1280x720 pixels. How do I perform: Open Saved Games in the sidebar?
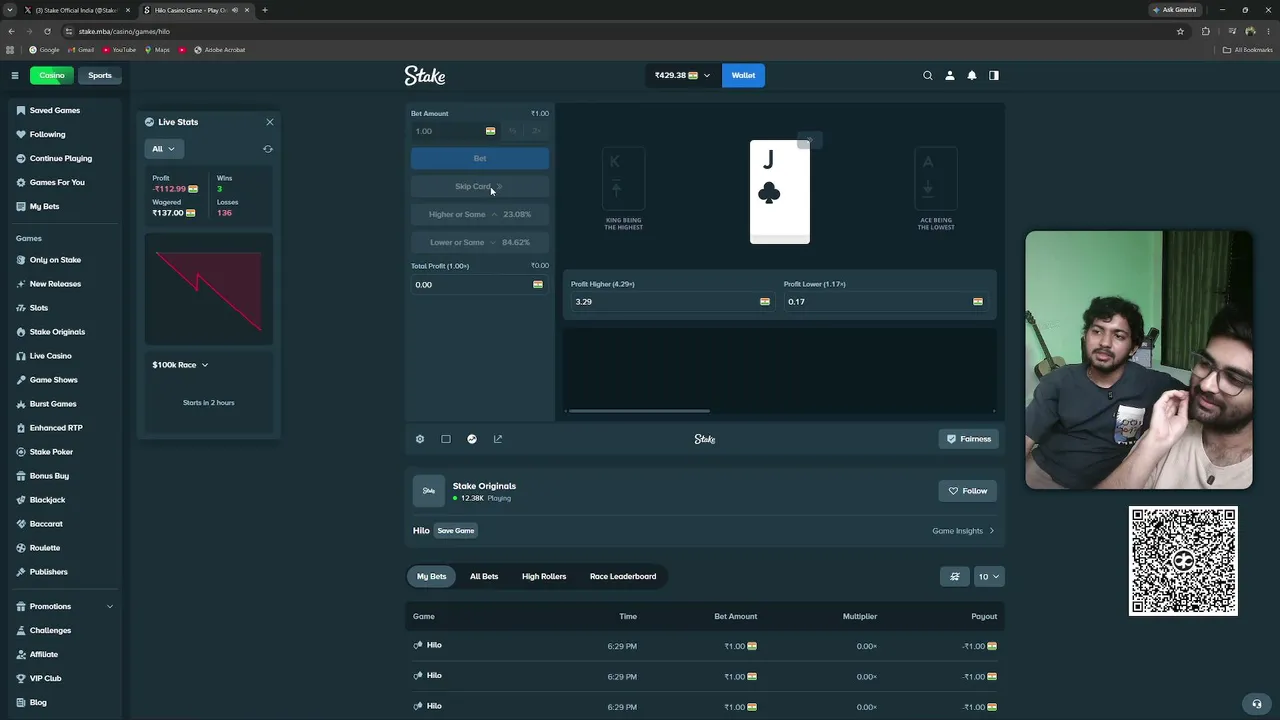(55, 110)
